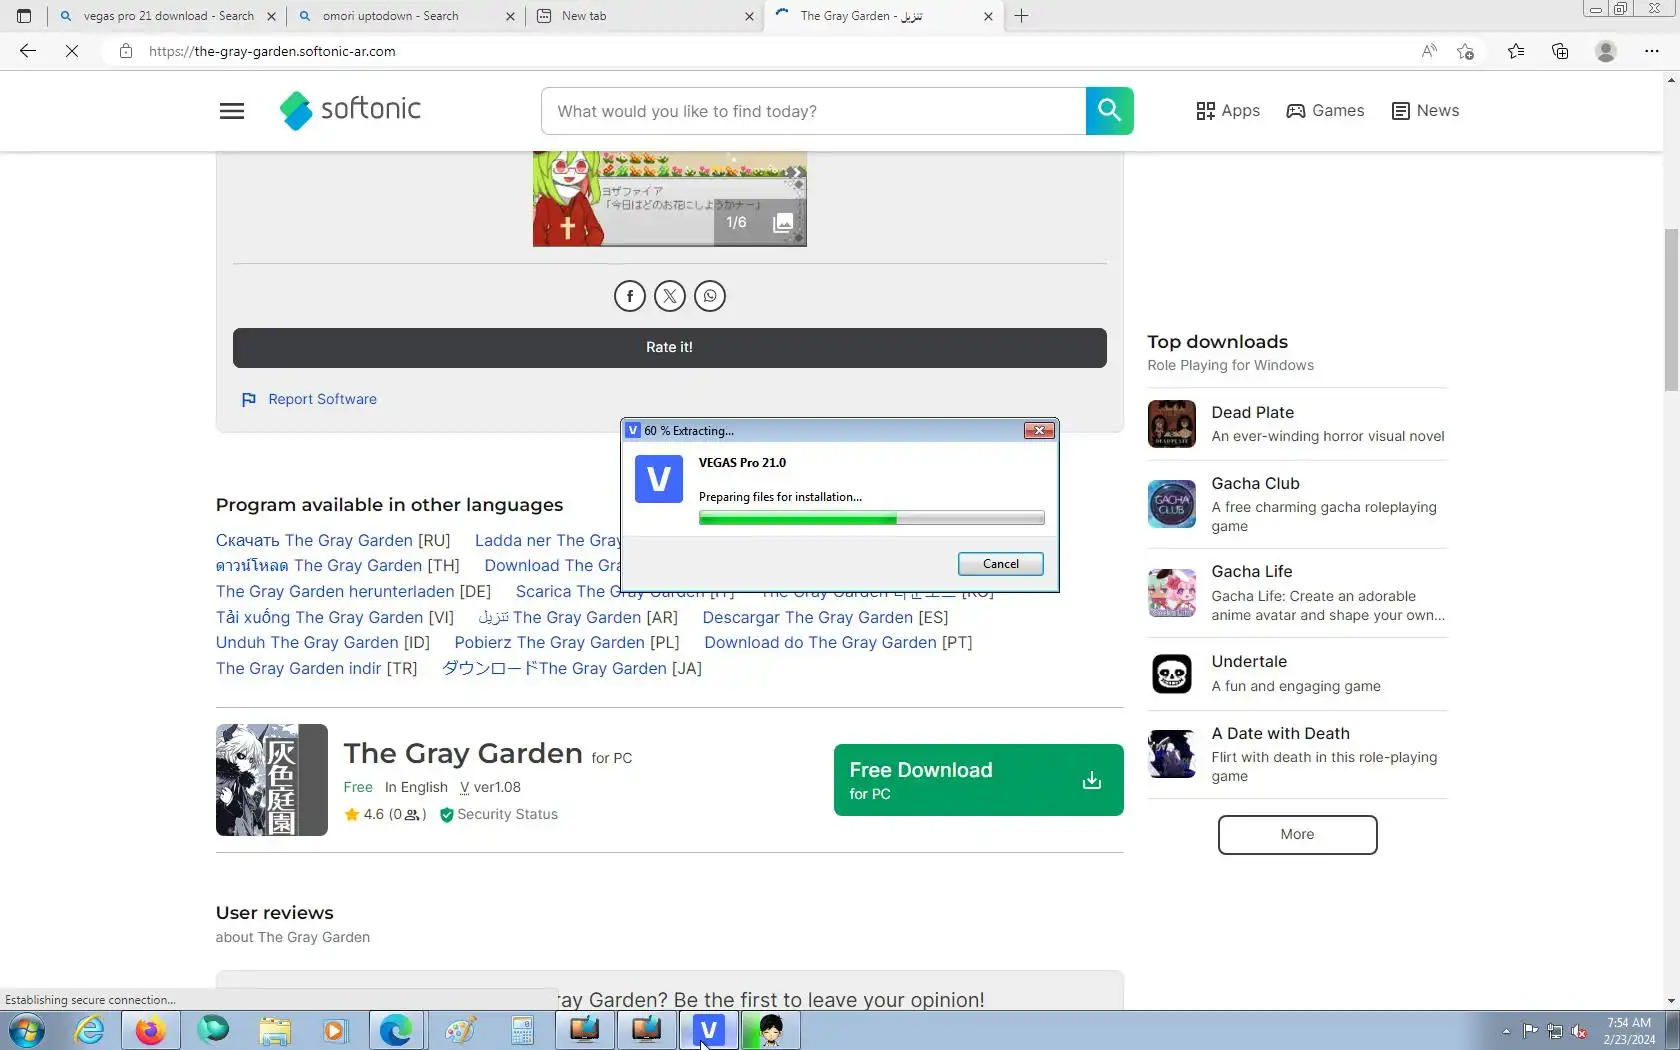
Task: Share on WhatsApp
Action: 710,296
